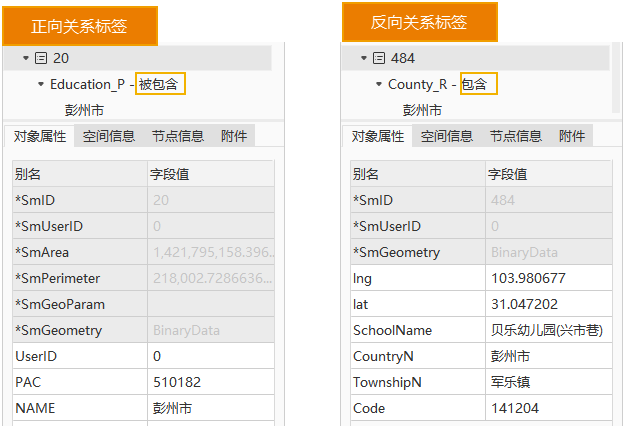The width and height of the screenshot is (623, 426).
Task: Click the NAME field value 彭州市
Action: (x=172, y=408)
